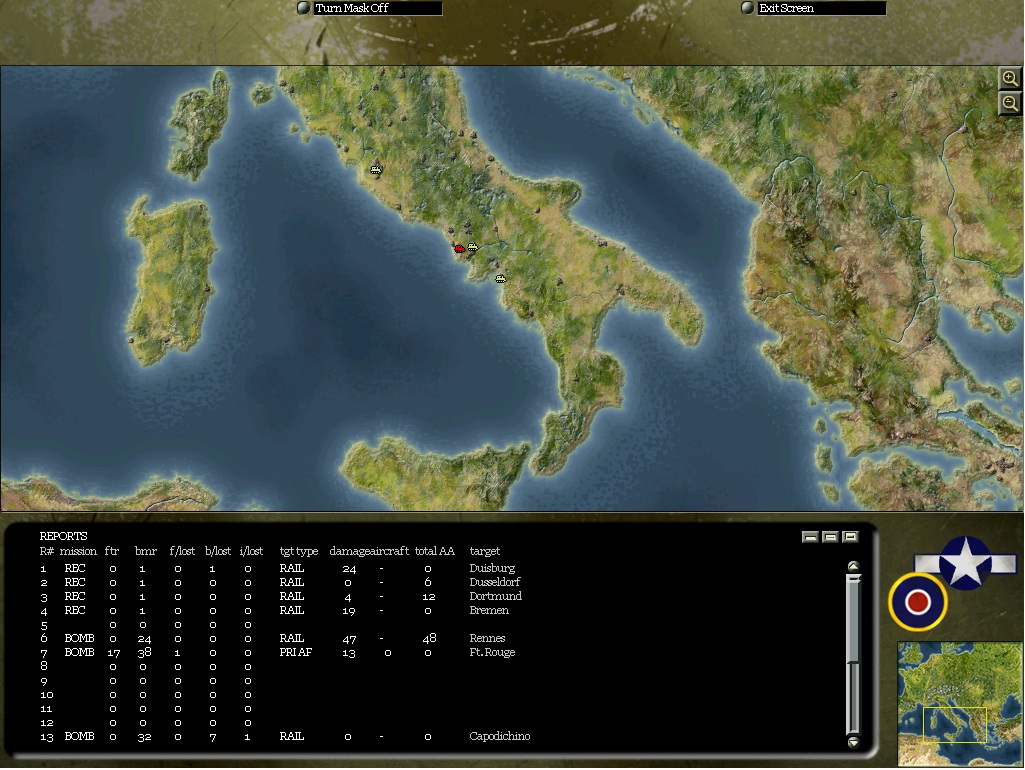Click the Europe minimap thumbnail

[960, 703]
